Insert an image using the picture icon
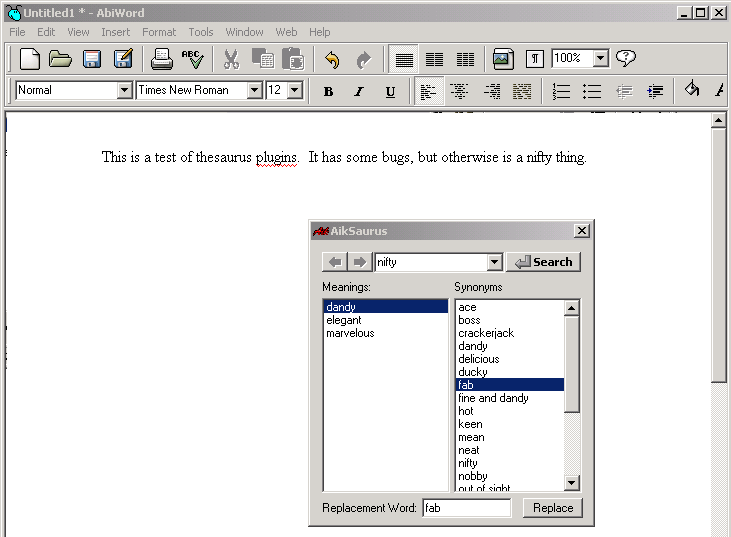This screenshot has width=731, height=537. 502,59
